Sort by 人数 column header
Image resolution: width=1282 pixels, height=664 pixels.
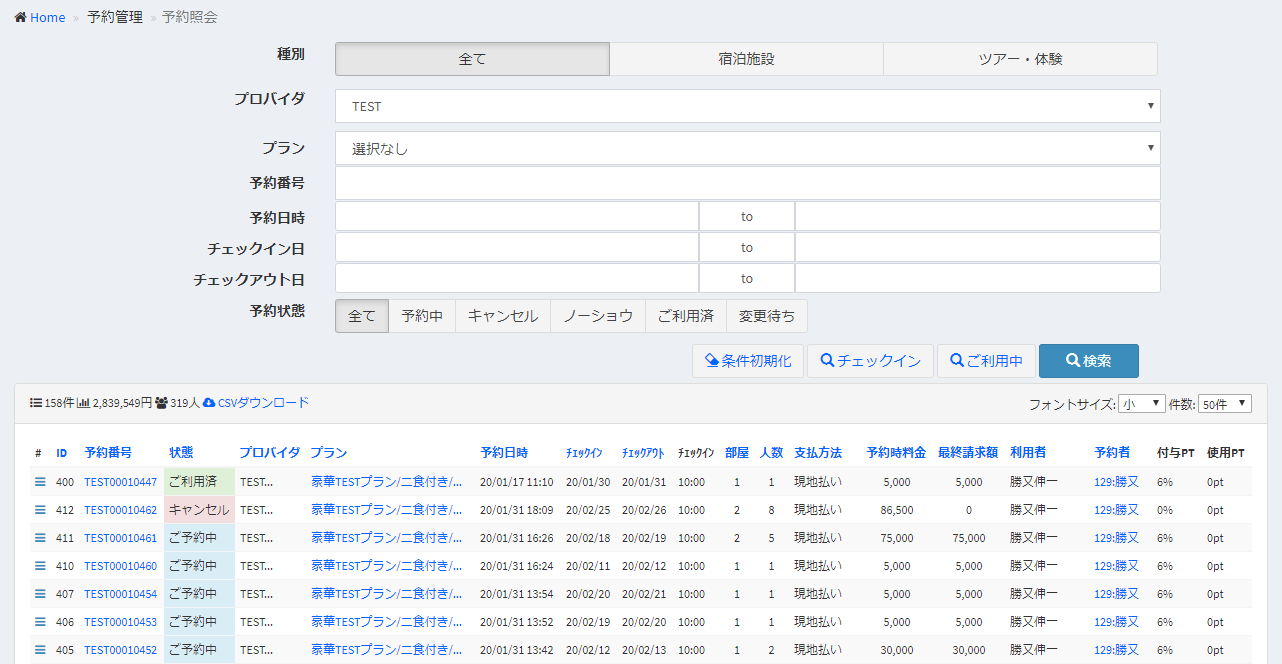coord(771,453)
